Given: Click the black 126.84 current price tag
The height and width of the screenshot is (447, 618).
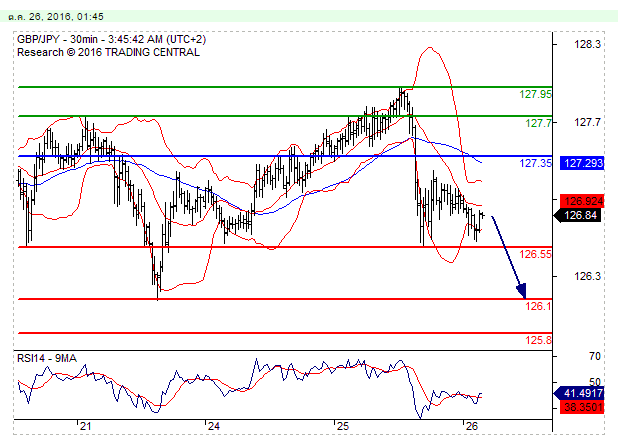Looking at the screenshot, I should click(578, 215).
